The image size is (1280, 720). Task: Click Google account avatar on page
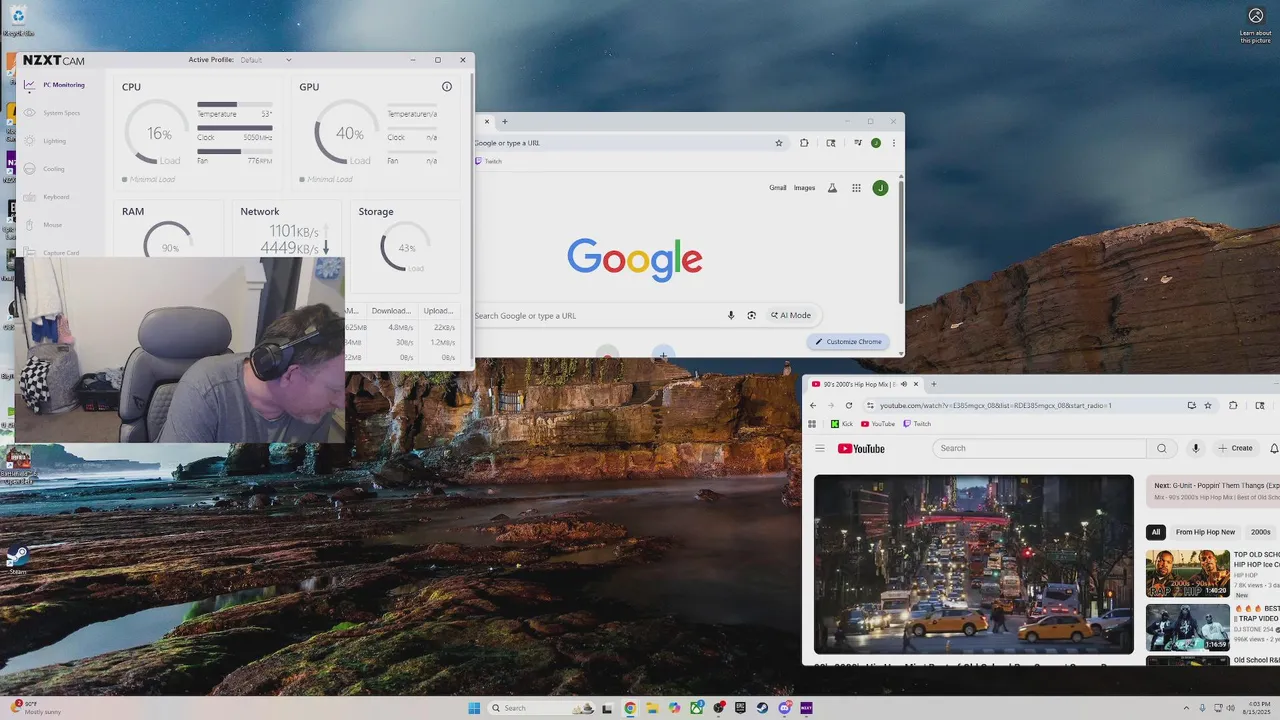pyautogui.click(x=880, y=188)
